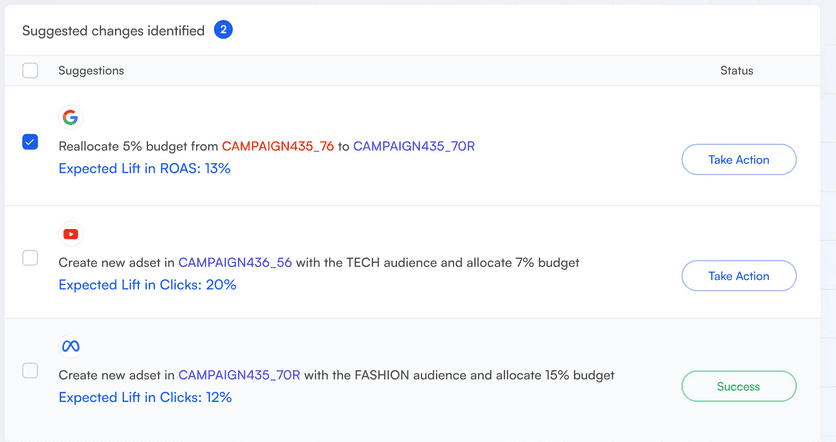Open CAMPAIGN435_70R link in Meta suggestion
Screen dimensions: 836x442
click(239, 375)
